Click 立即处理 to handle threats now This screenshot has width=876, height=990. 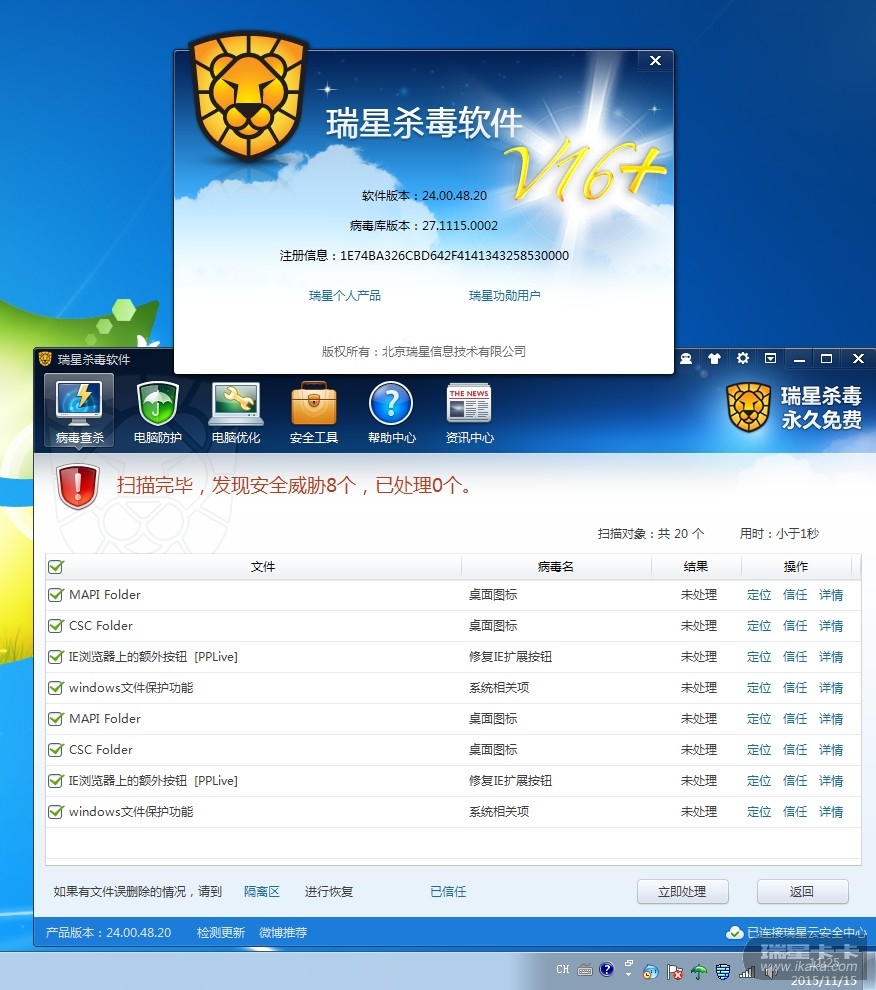pyautogui.click(x=683, y=892)
